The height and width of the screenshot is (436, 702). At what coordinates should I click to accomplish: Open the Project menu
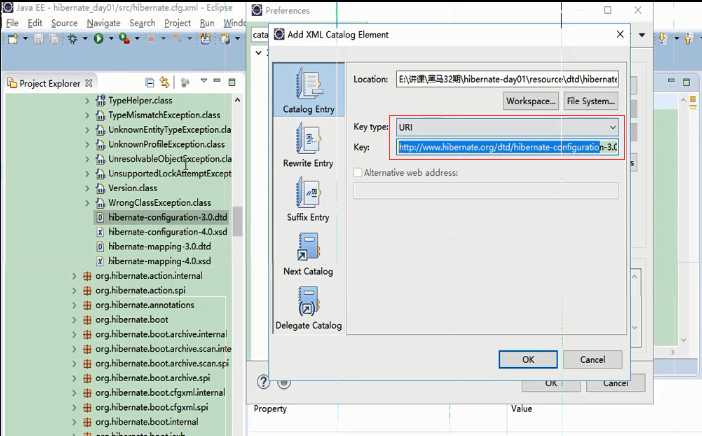coord(177,23)
